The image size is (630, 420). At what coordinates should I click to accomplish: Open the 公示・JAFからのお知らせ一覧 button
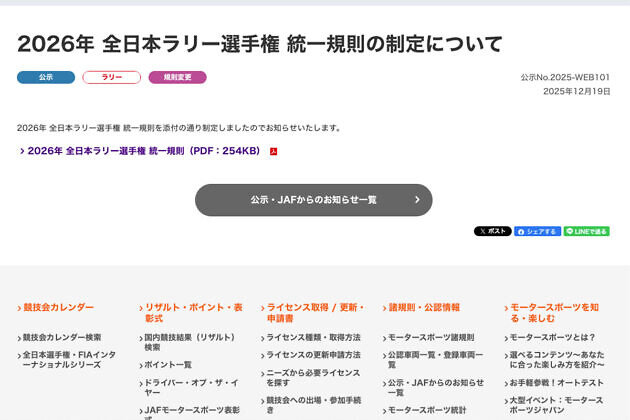pos(313,200)
